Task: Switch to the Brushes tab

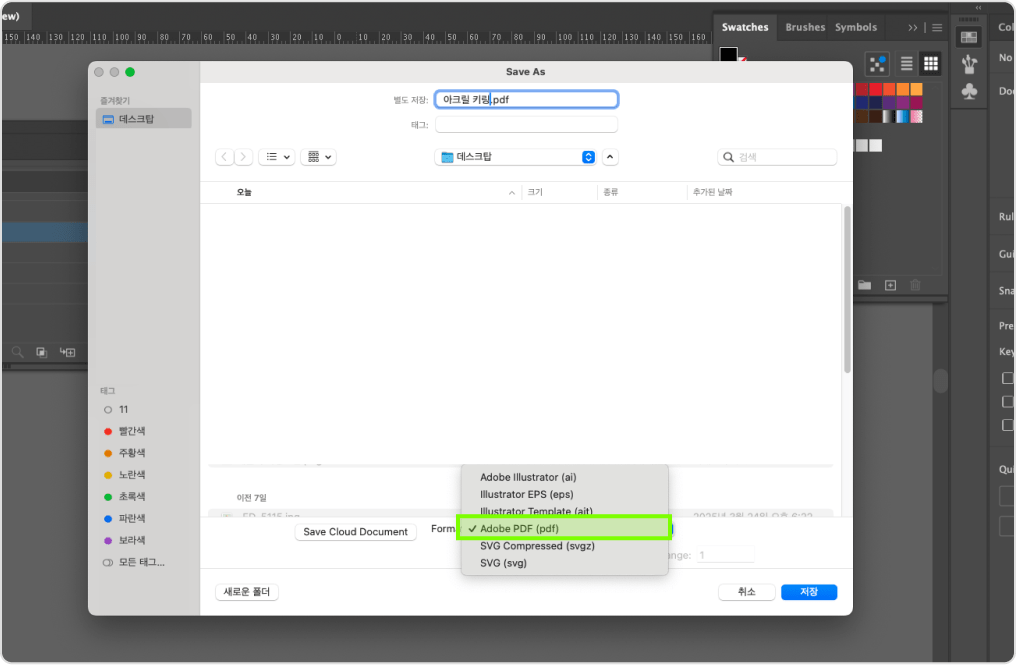Action: (805, 28)
